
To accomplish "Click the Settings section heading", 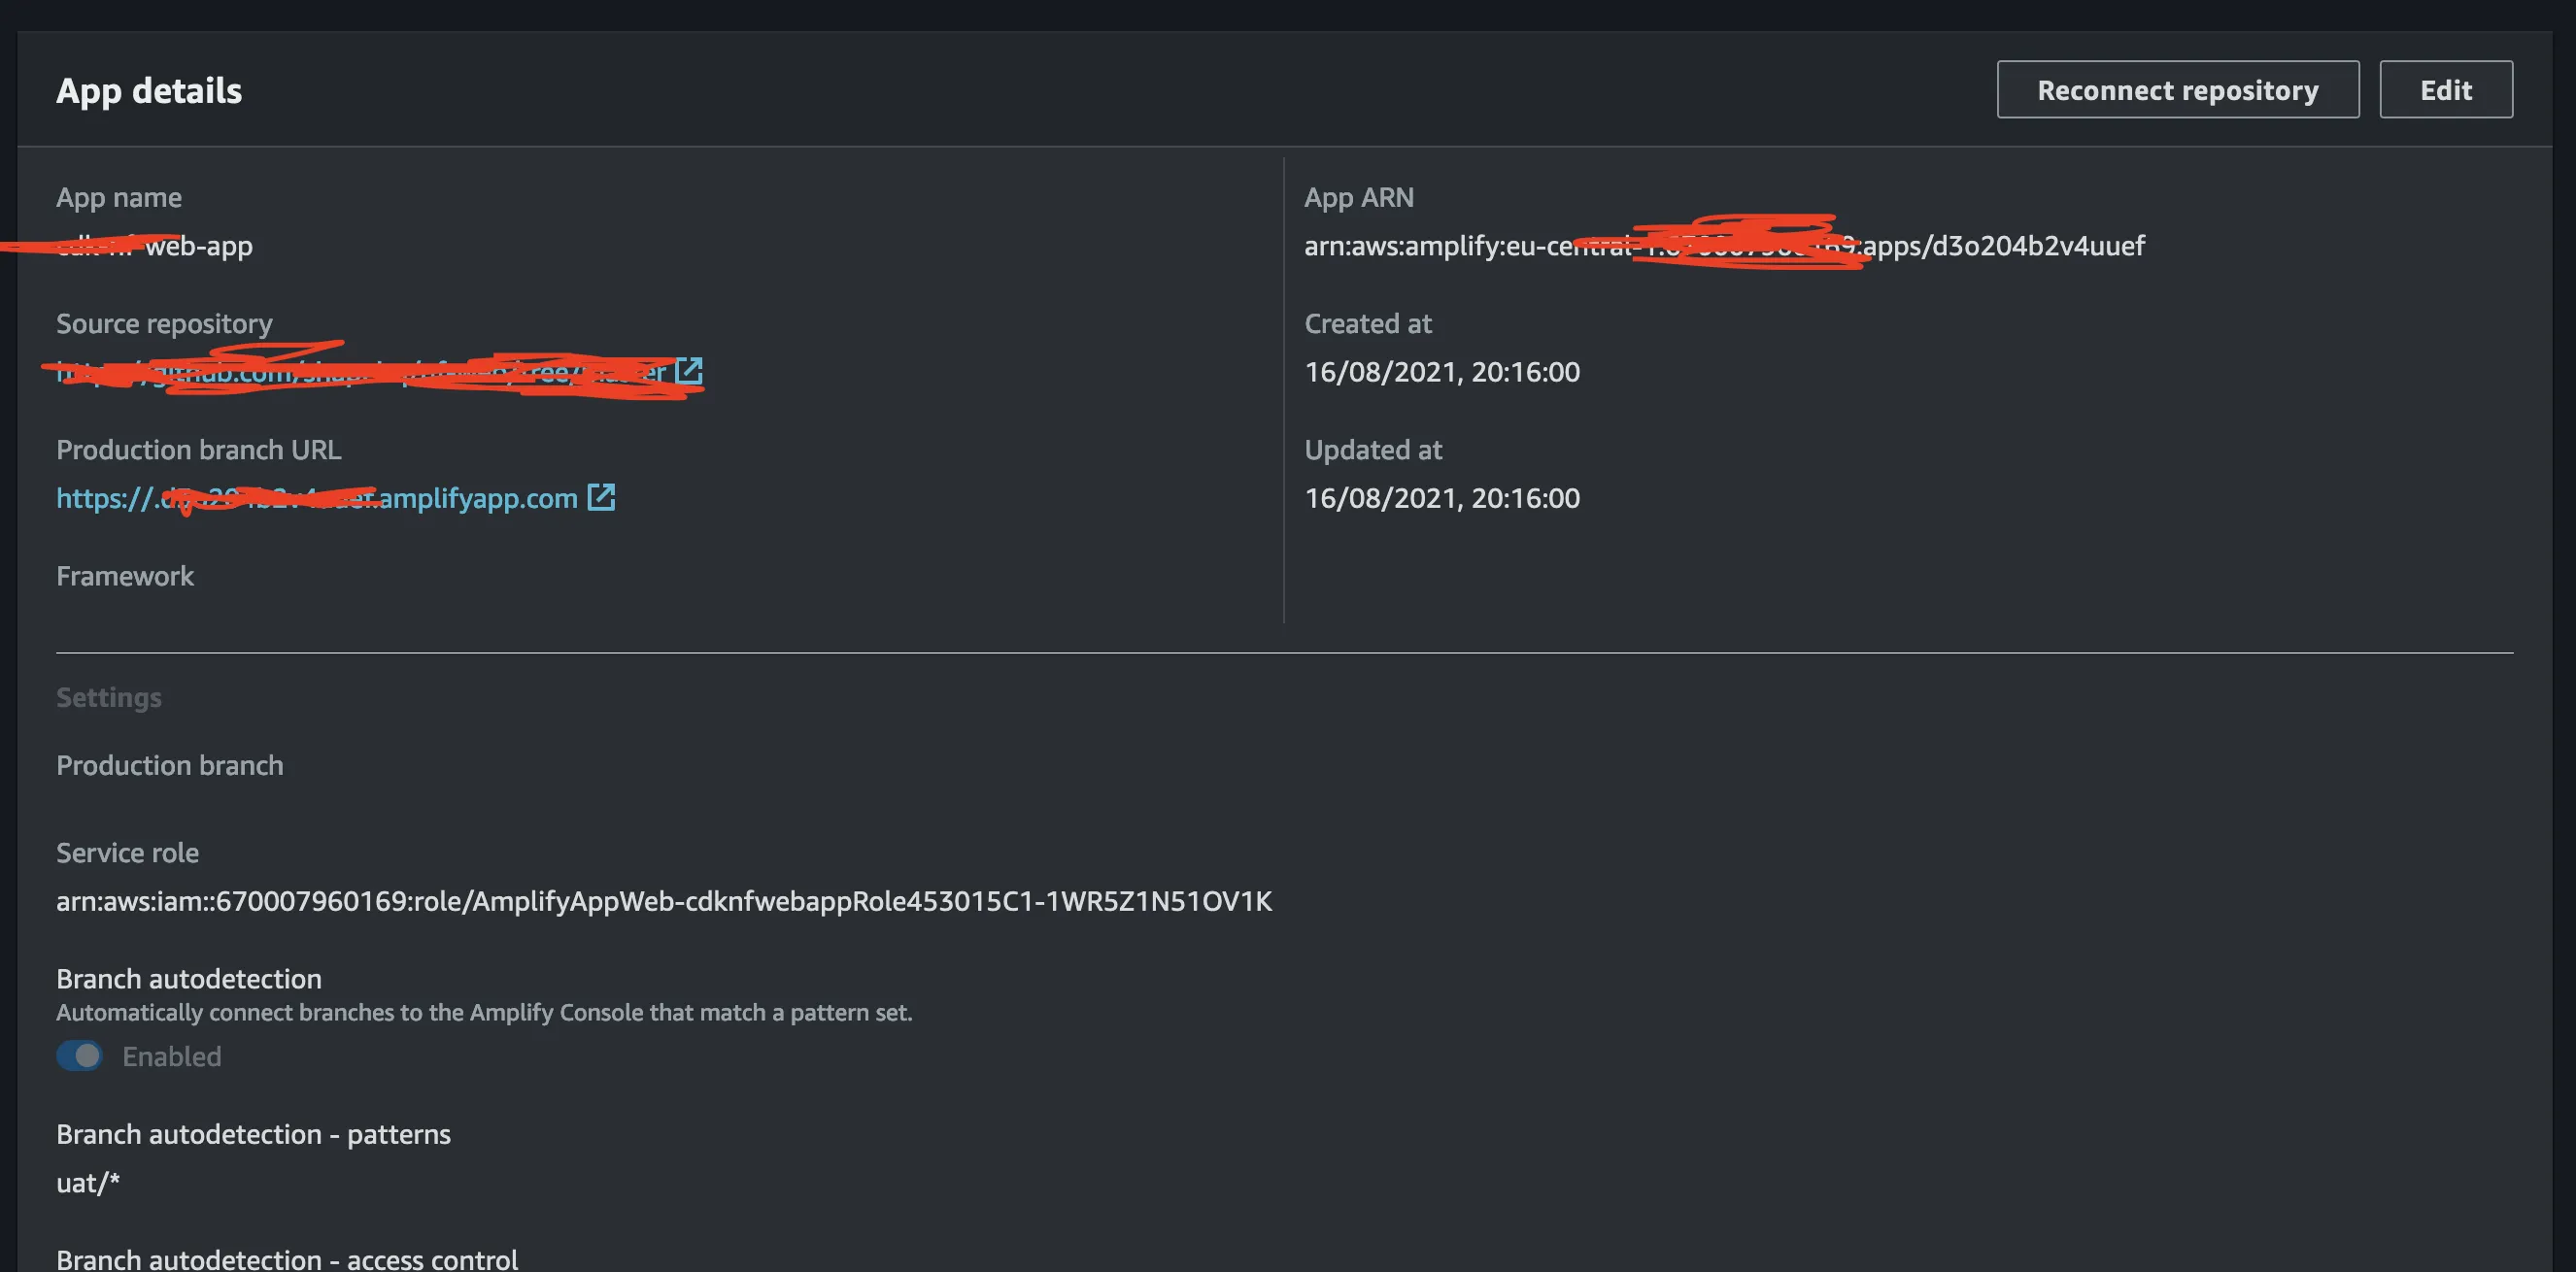I will (x=108, y=697).
